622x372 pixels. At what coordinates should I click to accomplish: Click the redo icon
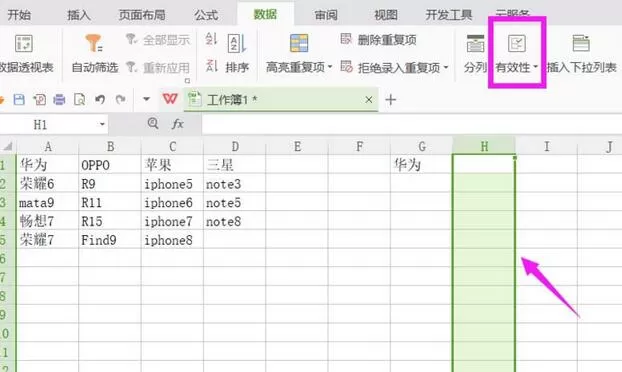[x=121, y=99]
